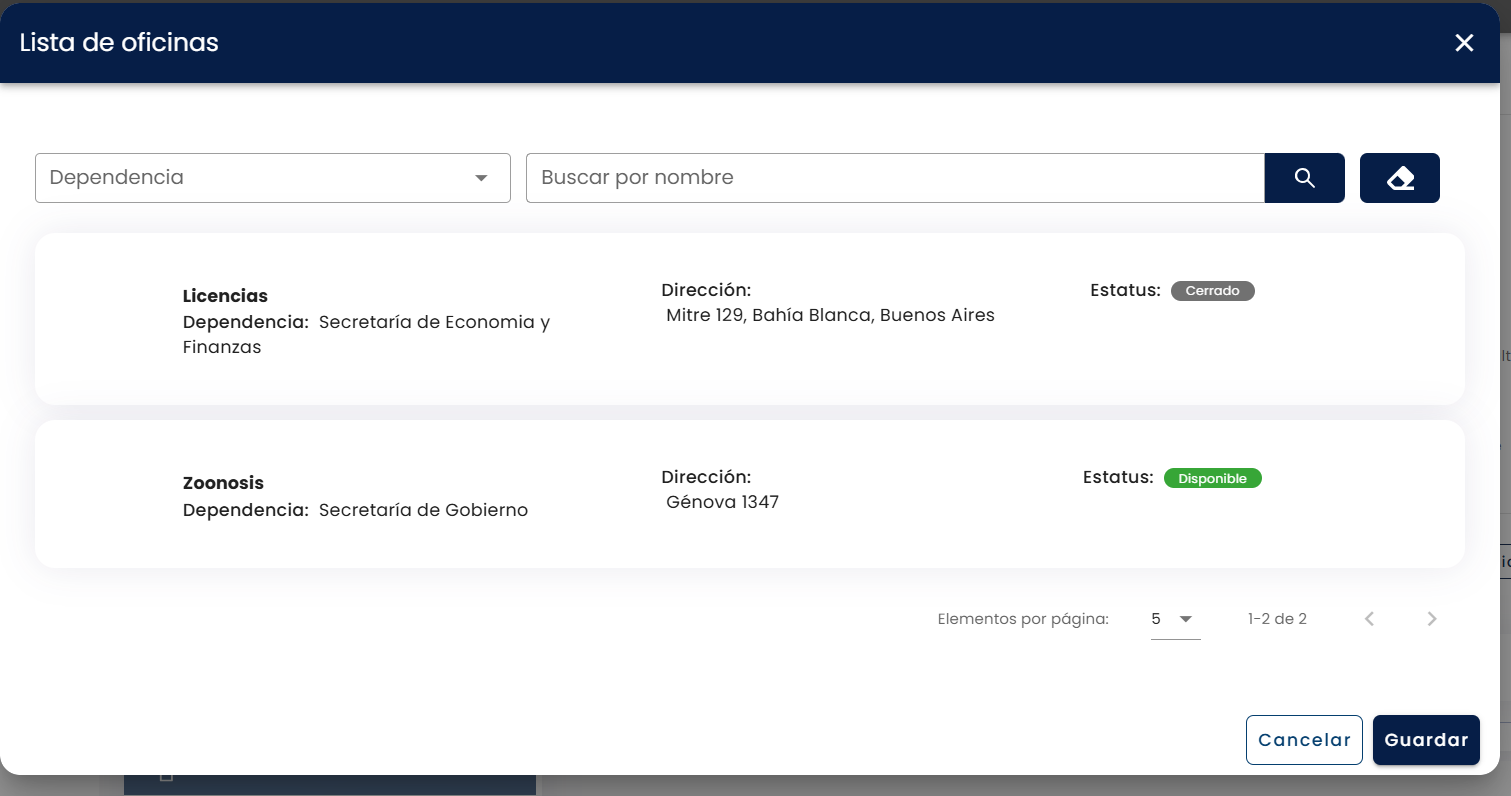Click the Cerrado status badge

(x=1212, y=291)
